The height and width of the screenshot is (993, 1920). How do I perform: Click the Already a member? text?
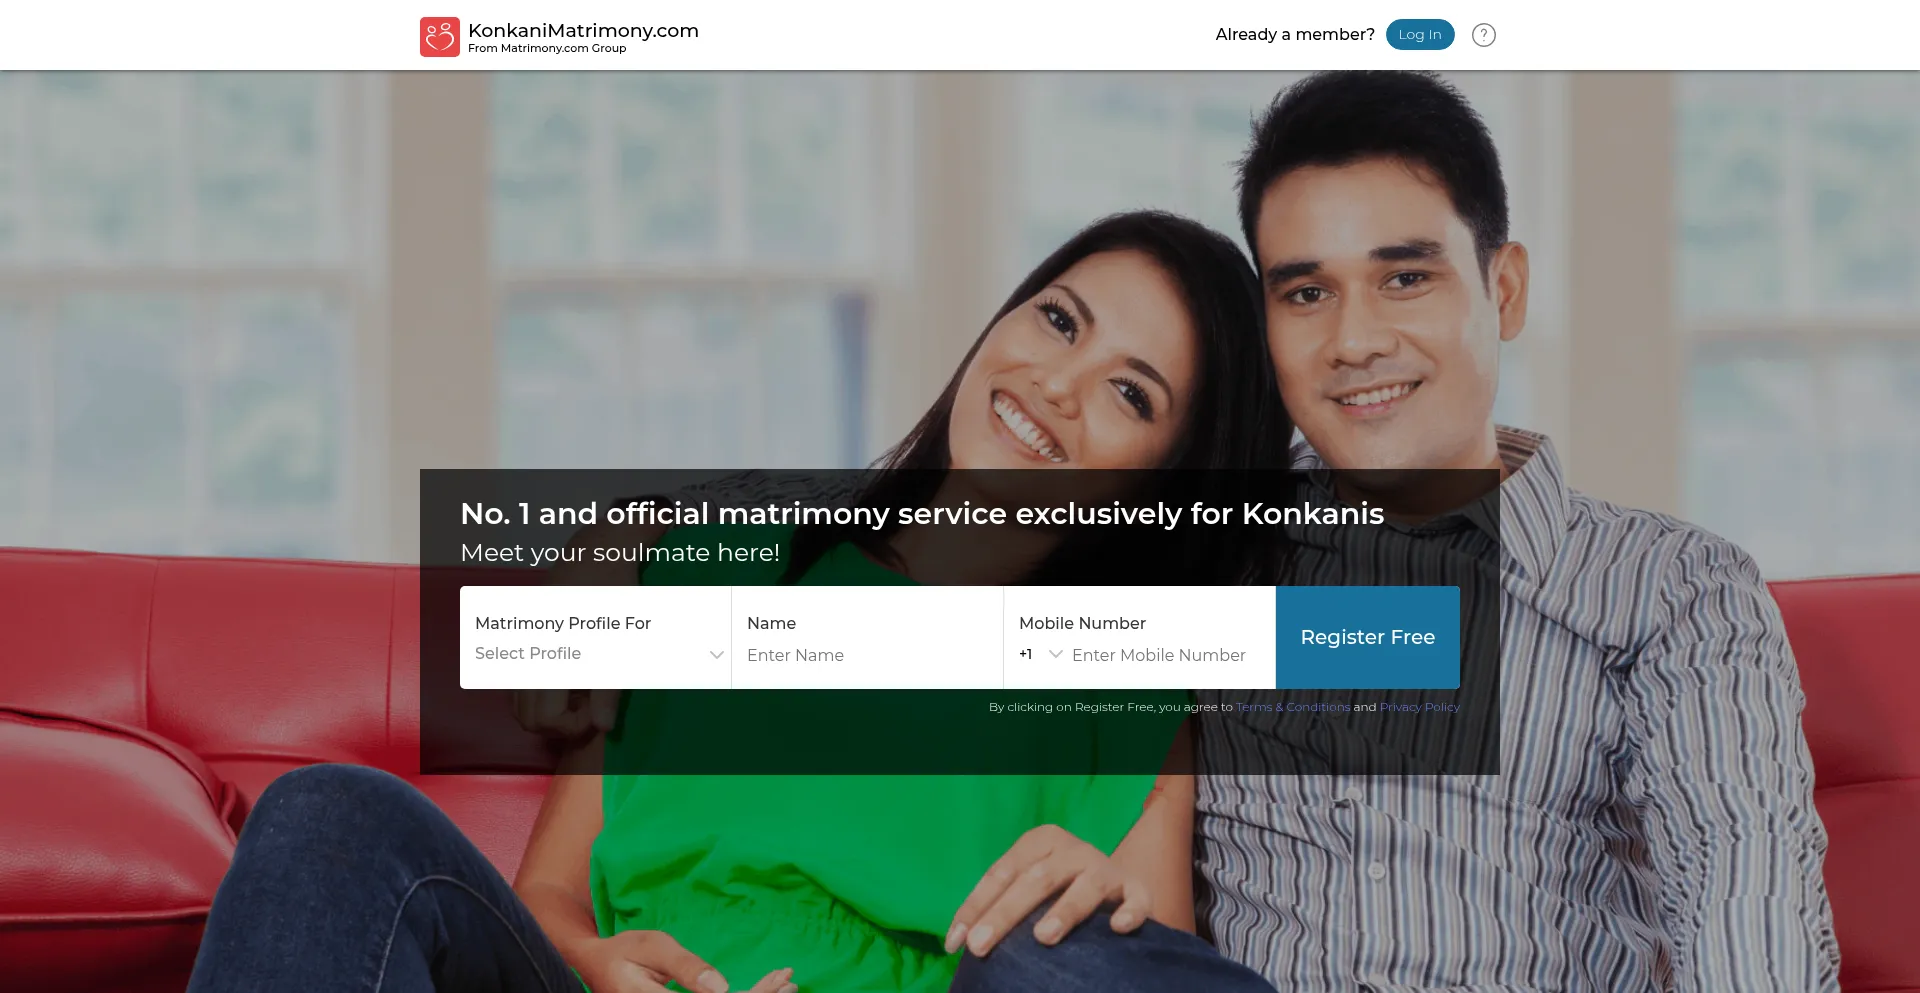point(1295,34)
